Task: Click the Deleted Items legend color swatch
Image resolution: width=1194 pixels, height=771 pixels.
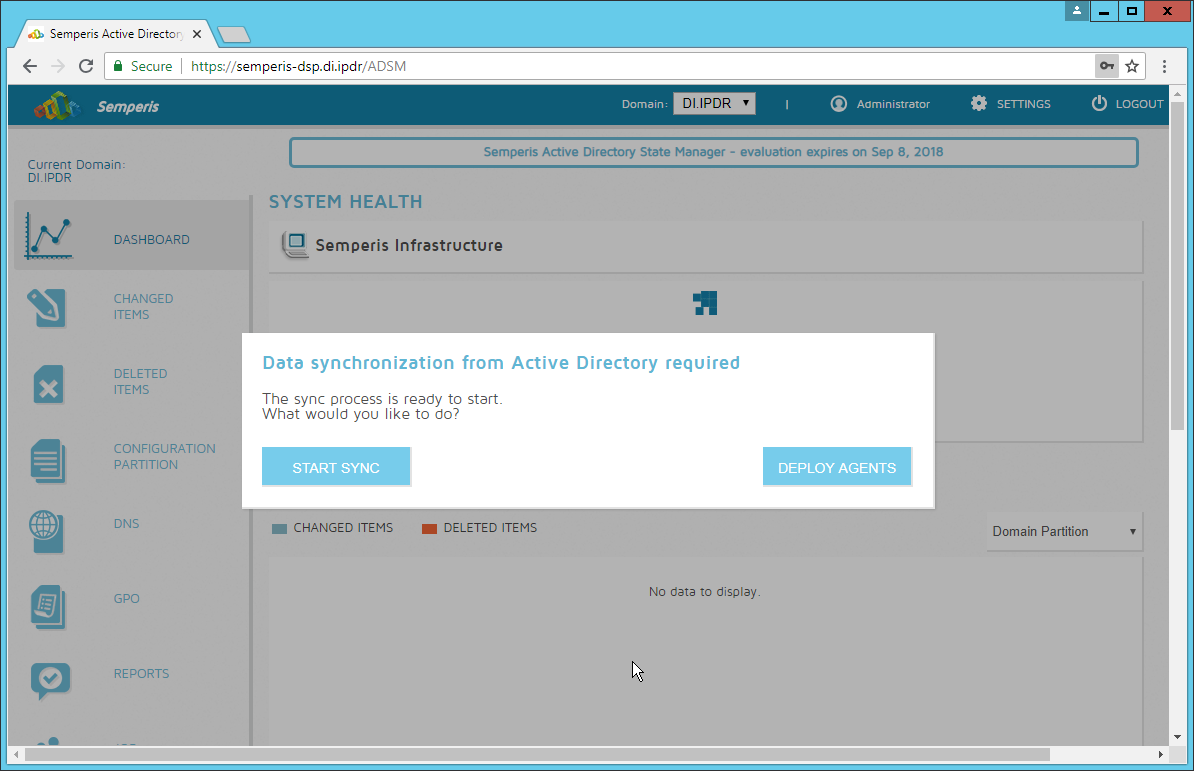Action: coord(429,528)
